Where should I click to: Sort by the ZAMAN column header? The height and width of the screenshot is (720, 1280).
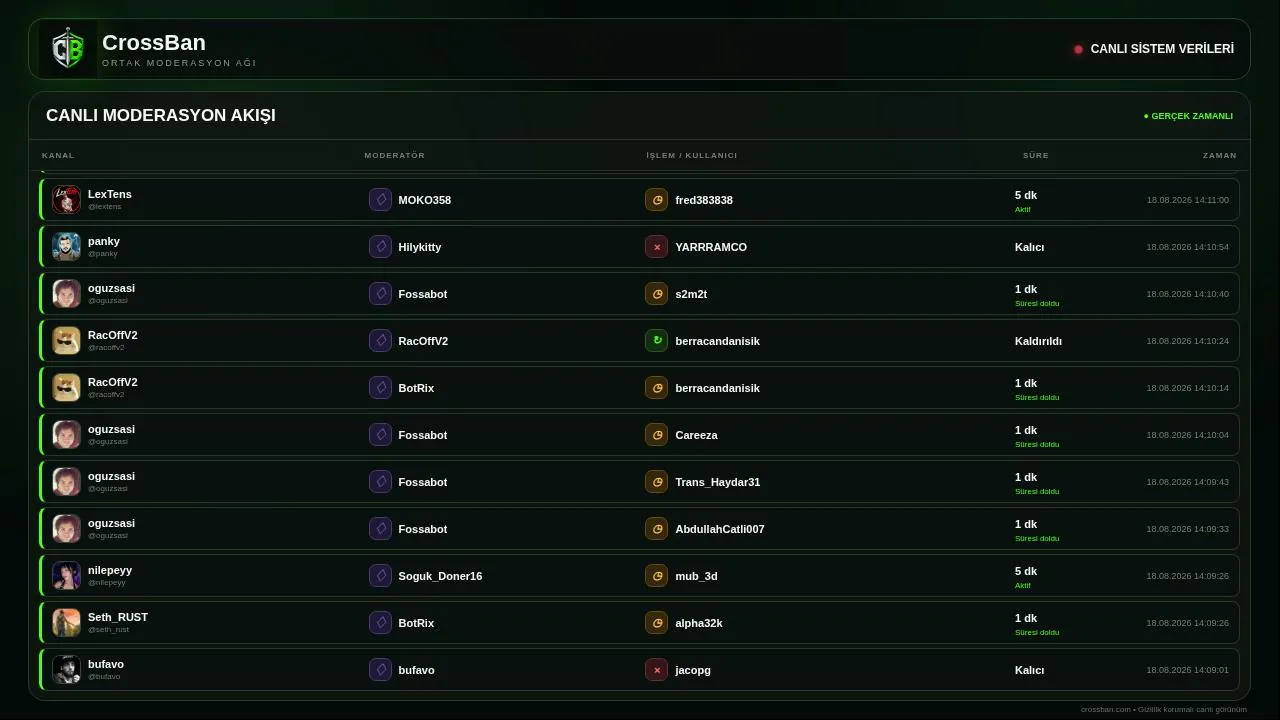tap(1220, 156)
